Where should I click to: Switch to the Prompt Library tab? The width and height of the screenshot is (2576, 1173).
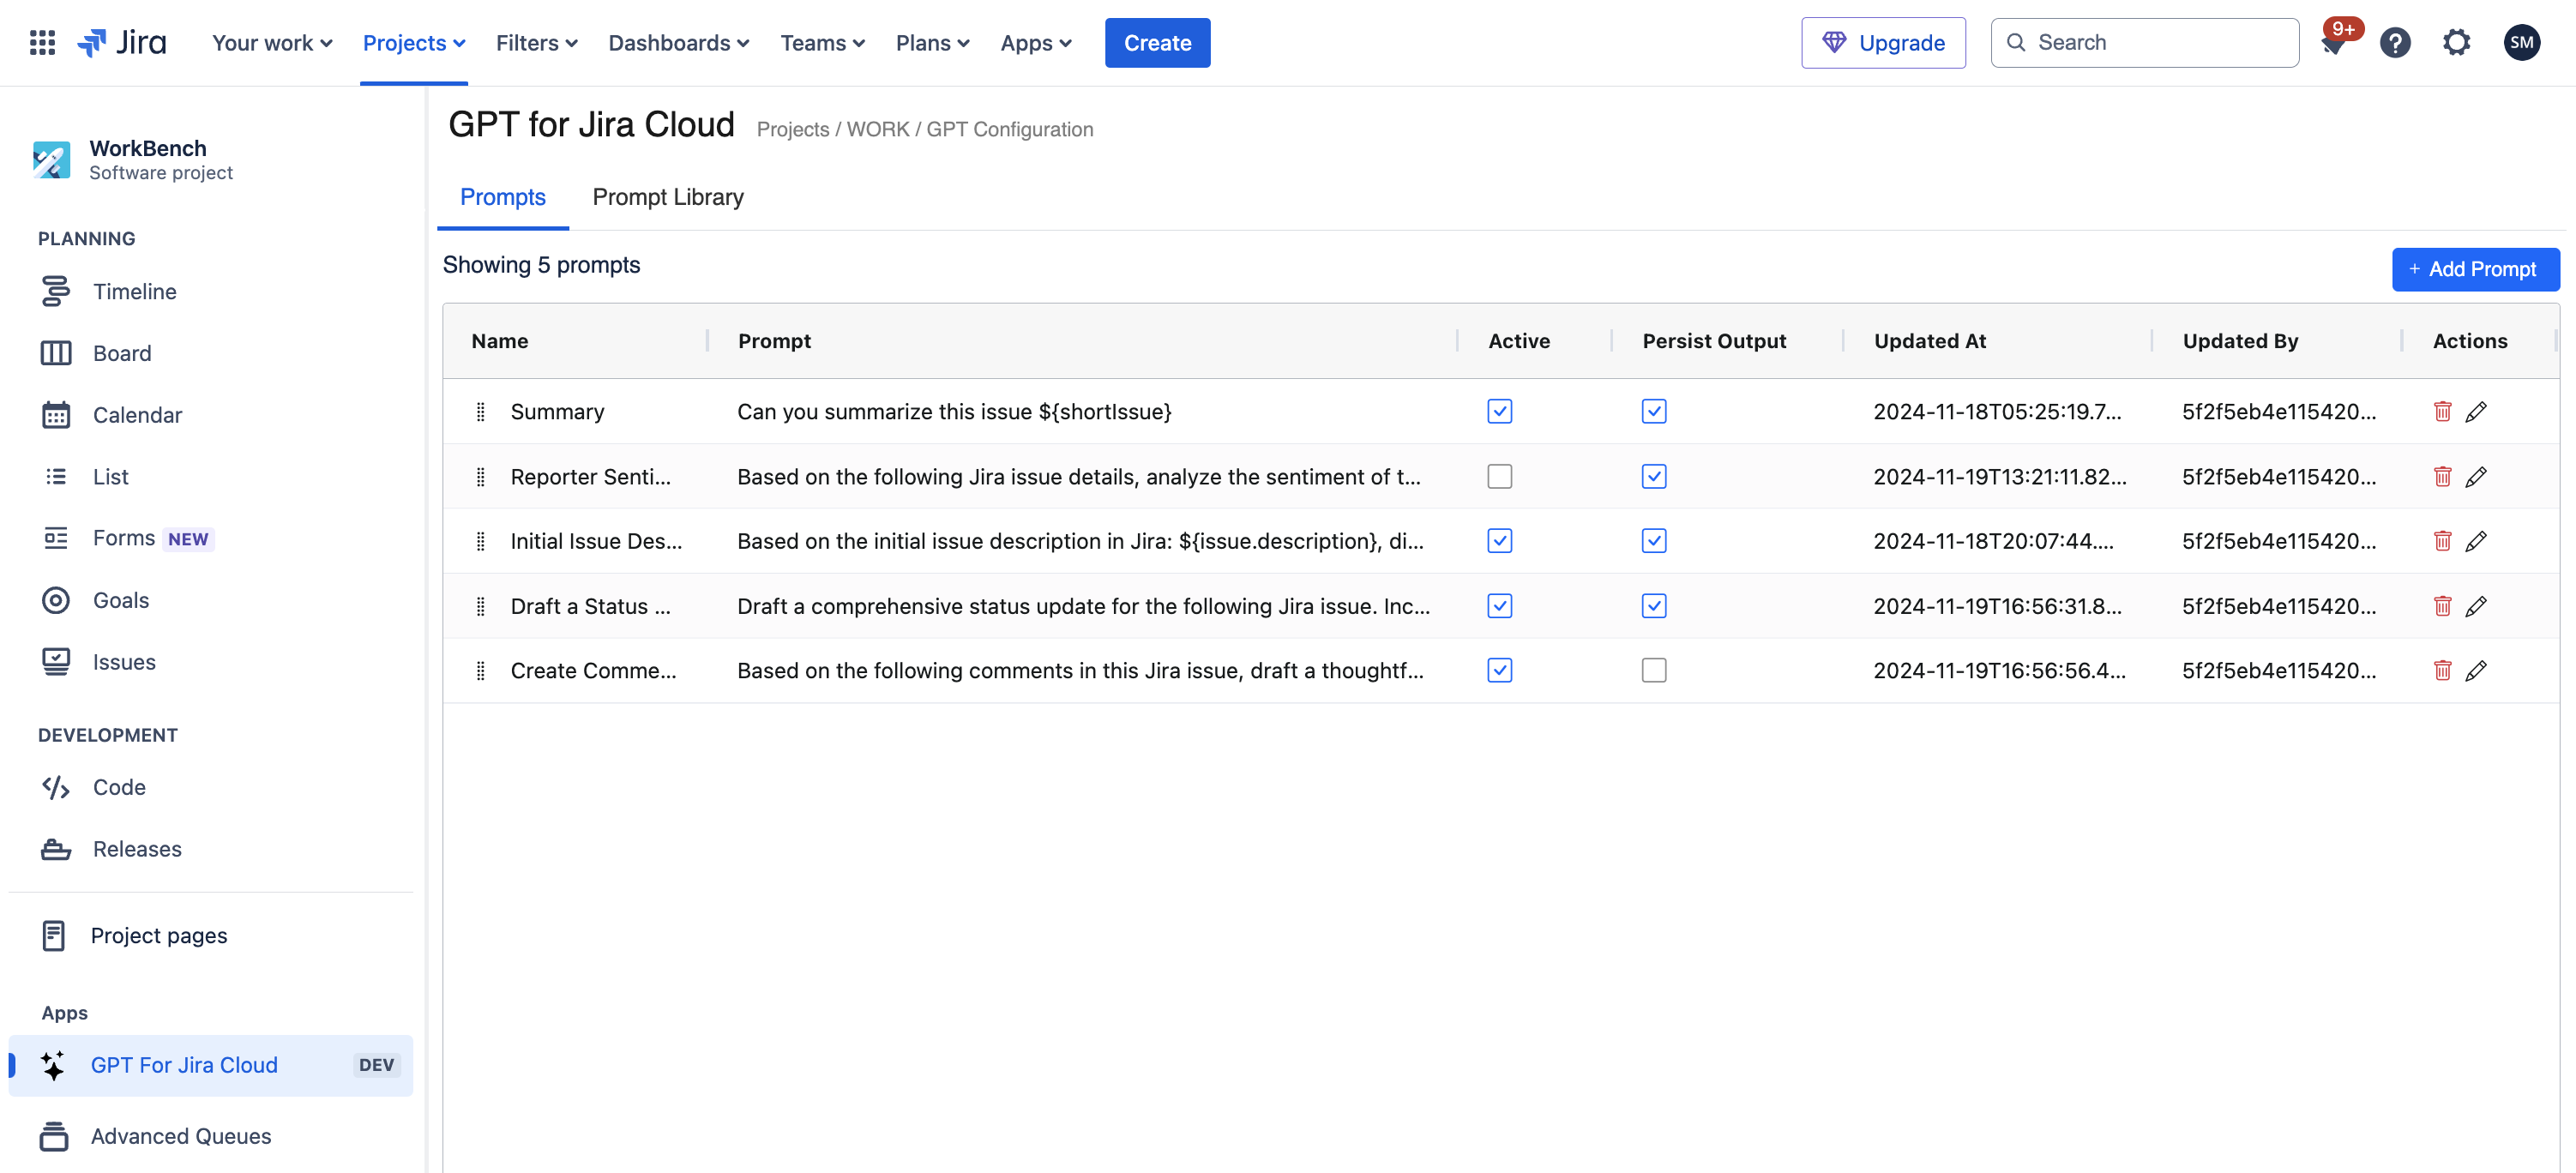click(667, 197)
